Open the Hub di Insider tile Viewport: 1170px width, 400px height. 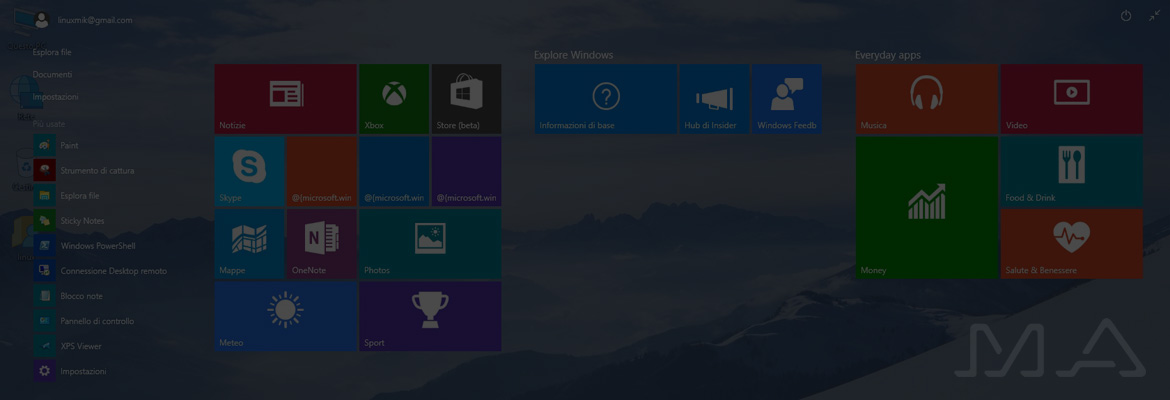point(714,99)
